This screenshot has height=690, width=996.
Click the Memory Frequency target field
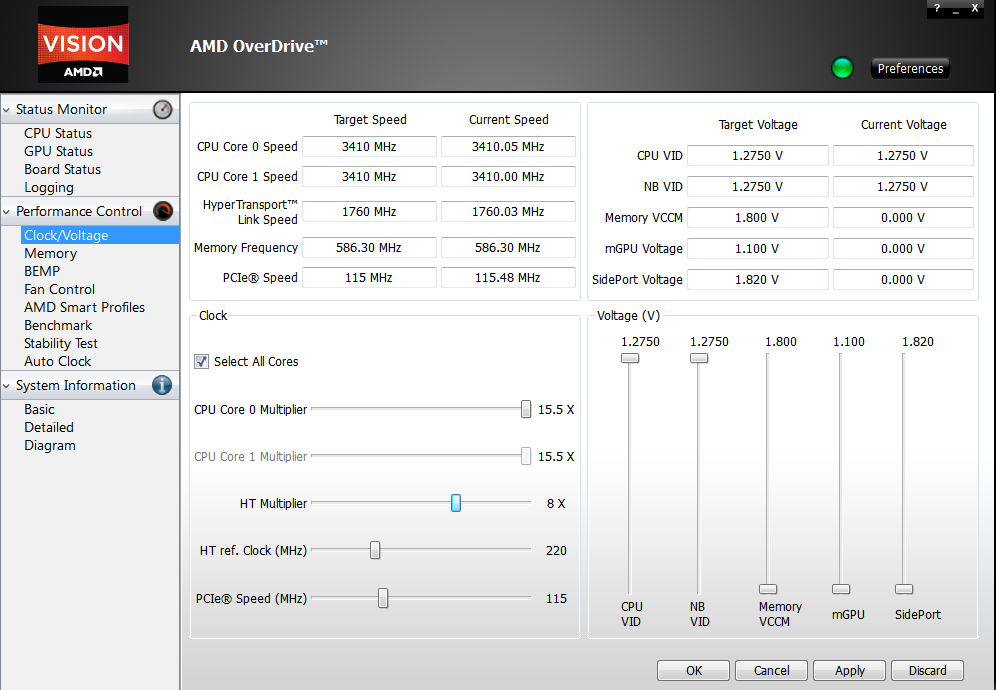point(369,247)
